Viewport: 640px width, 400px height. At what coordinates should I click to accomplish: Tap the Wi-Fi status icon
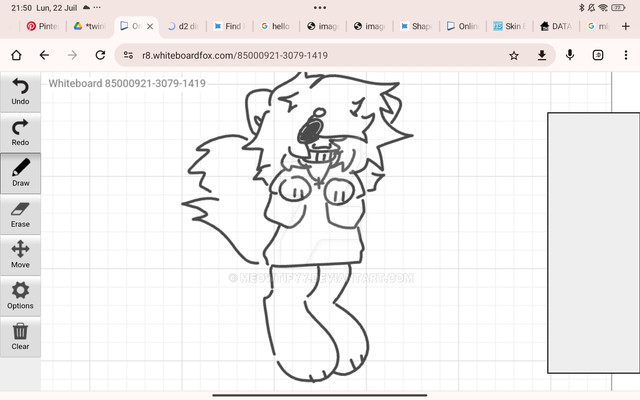pyautogui.click(x=603, y=7)
